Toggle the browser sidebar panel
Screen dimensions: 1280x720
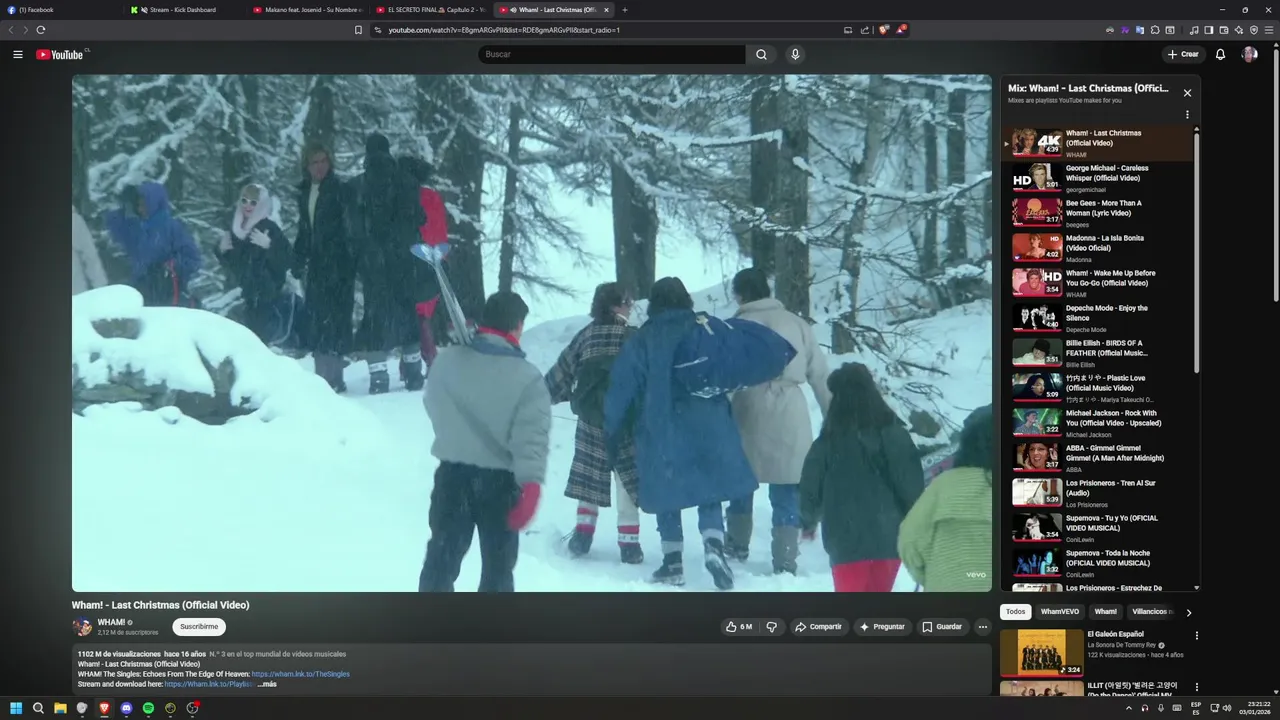tap(1208, 30)
